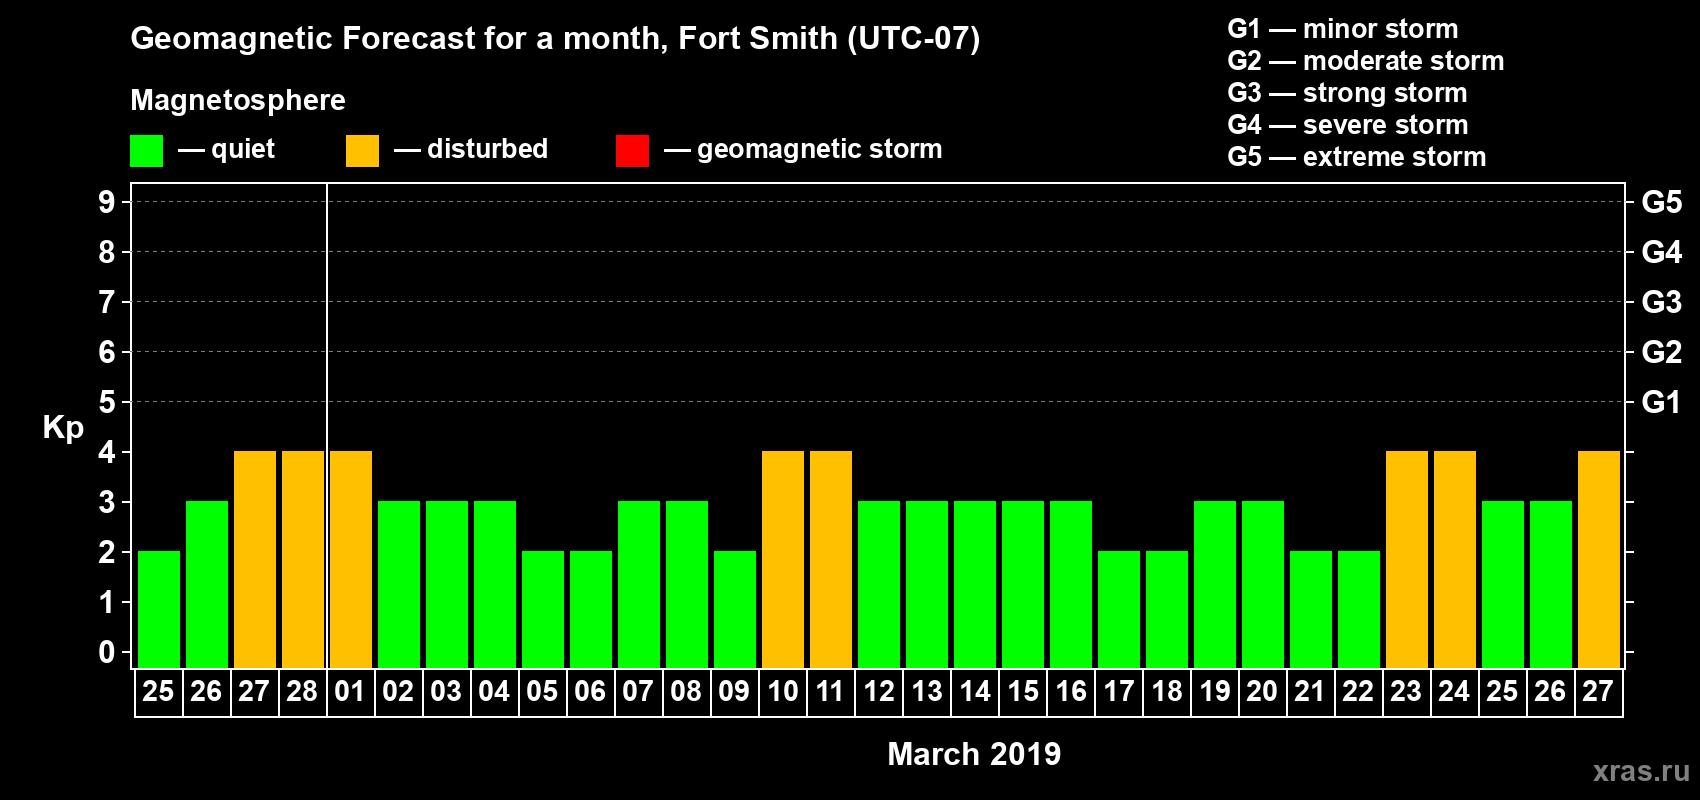This screenshot has height=800, width=1700.
Task: Click the 'G5 — extreme storm' legend line
Action: [1357, 157]
